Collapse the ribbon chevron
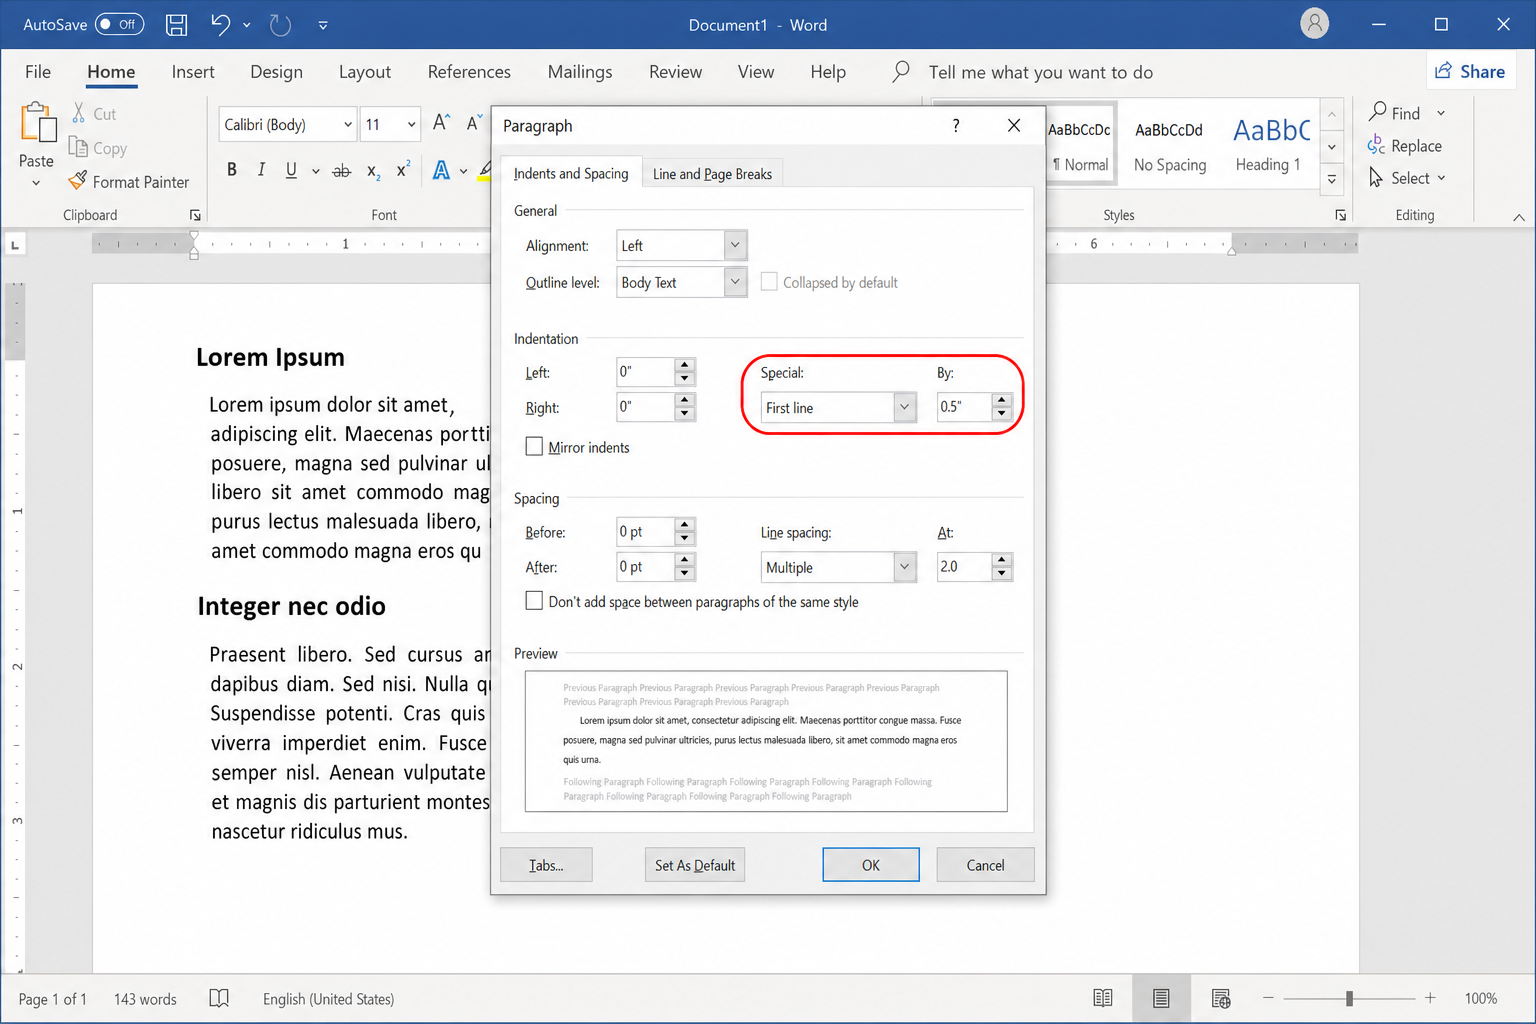This screenshot has width=1536, height=1024. [x=1518, y=216]
